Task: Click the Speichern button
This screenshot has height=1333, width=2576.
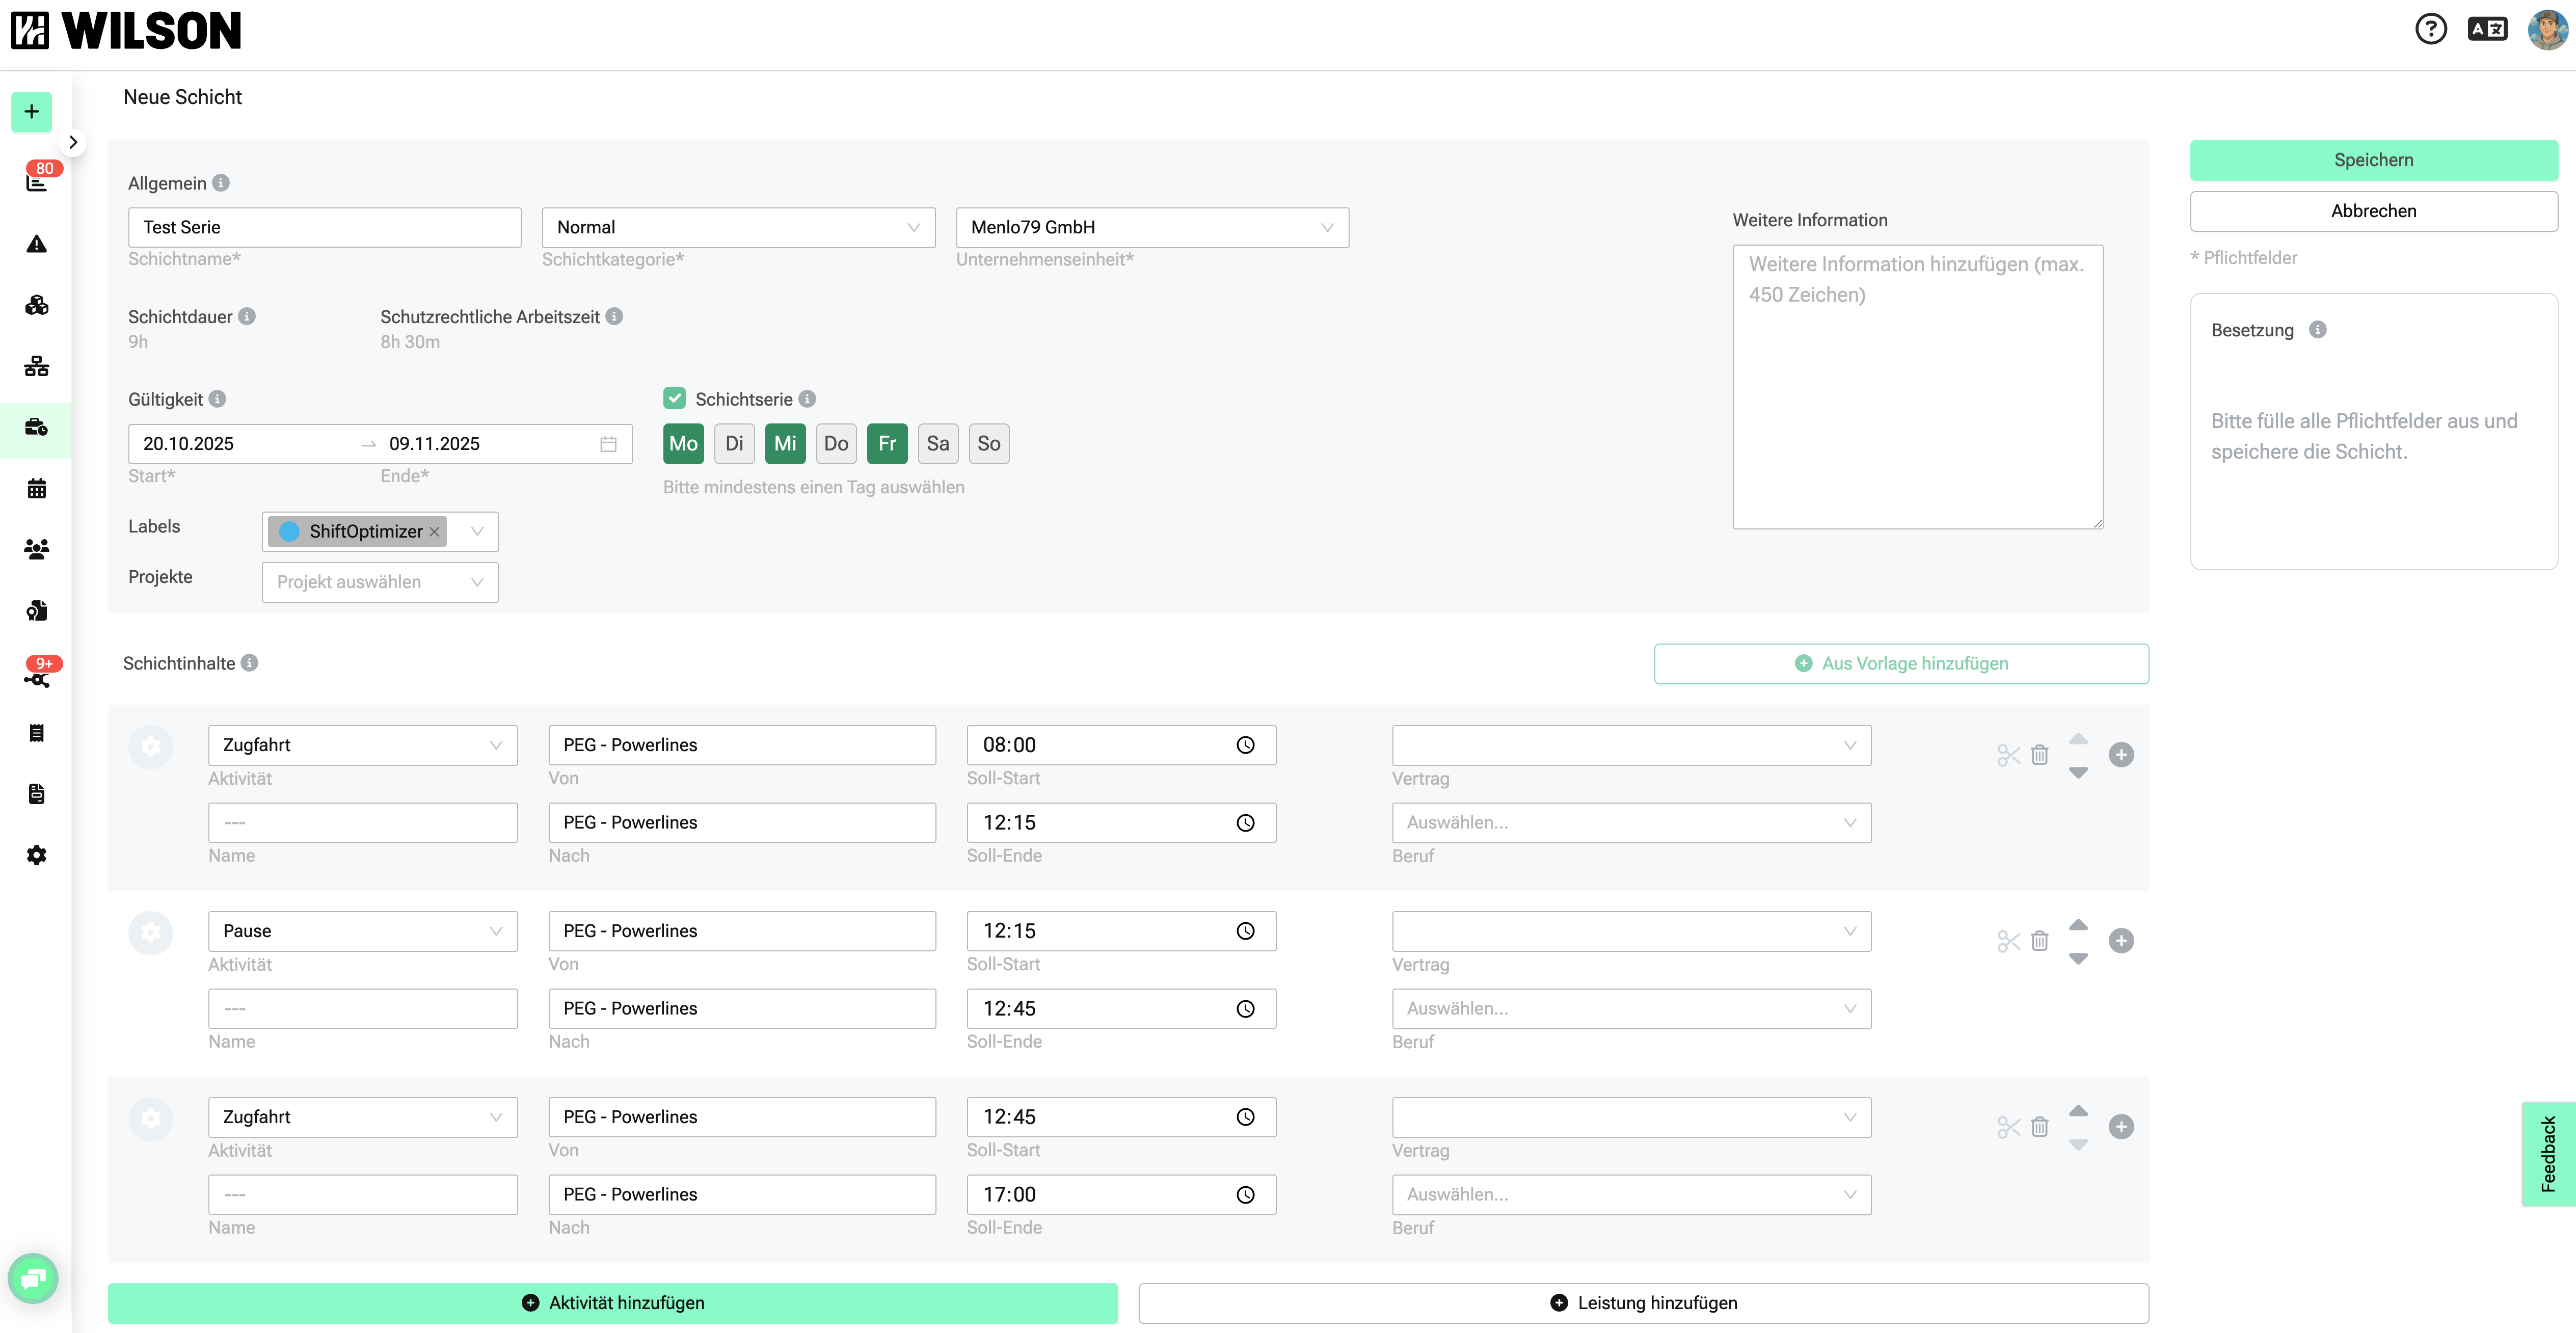Action: (x=2373, y=160)
